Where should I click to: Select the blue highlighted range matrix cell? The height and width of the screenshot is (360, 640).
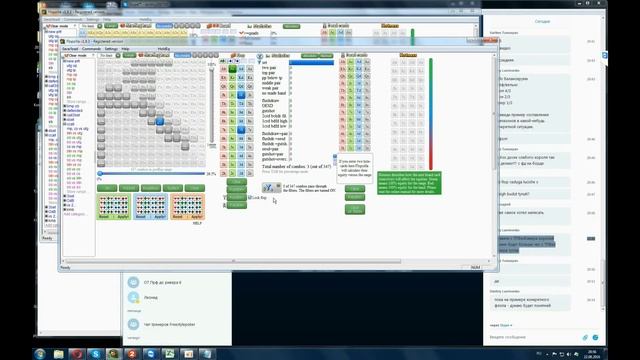(160, 121)
